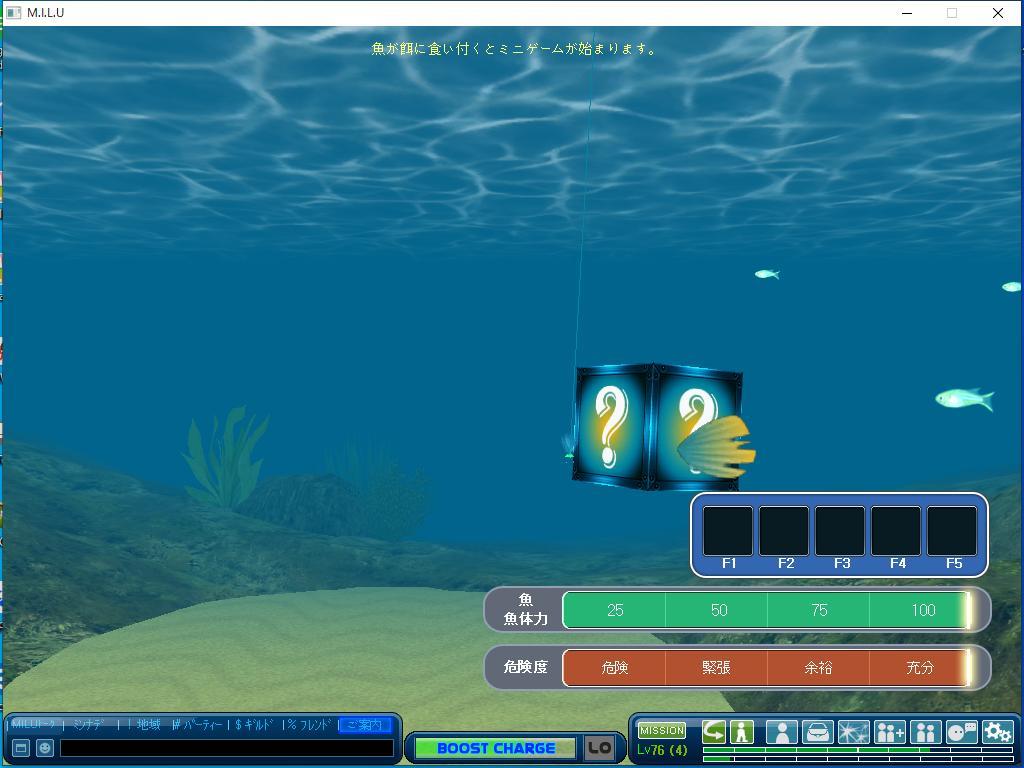Toggle the LO boost mode button
This screenshot has width=1024, height=768.
[599, 748]
